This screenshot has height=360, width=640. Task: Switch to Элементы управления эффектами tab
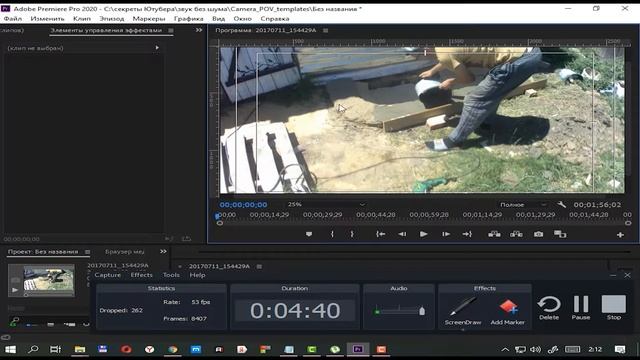pos(106,30)
